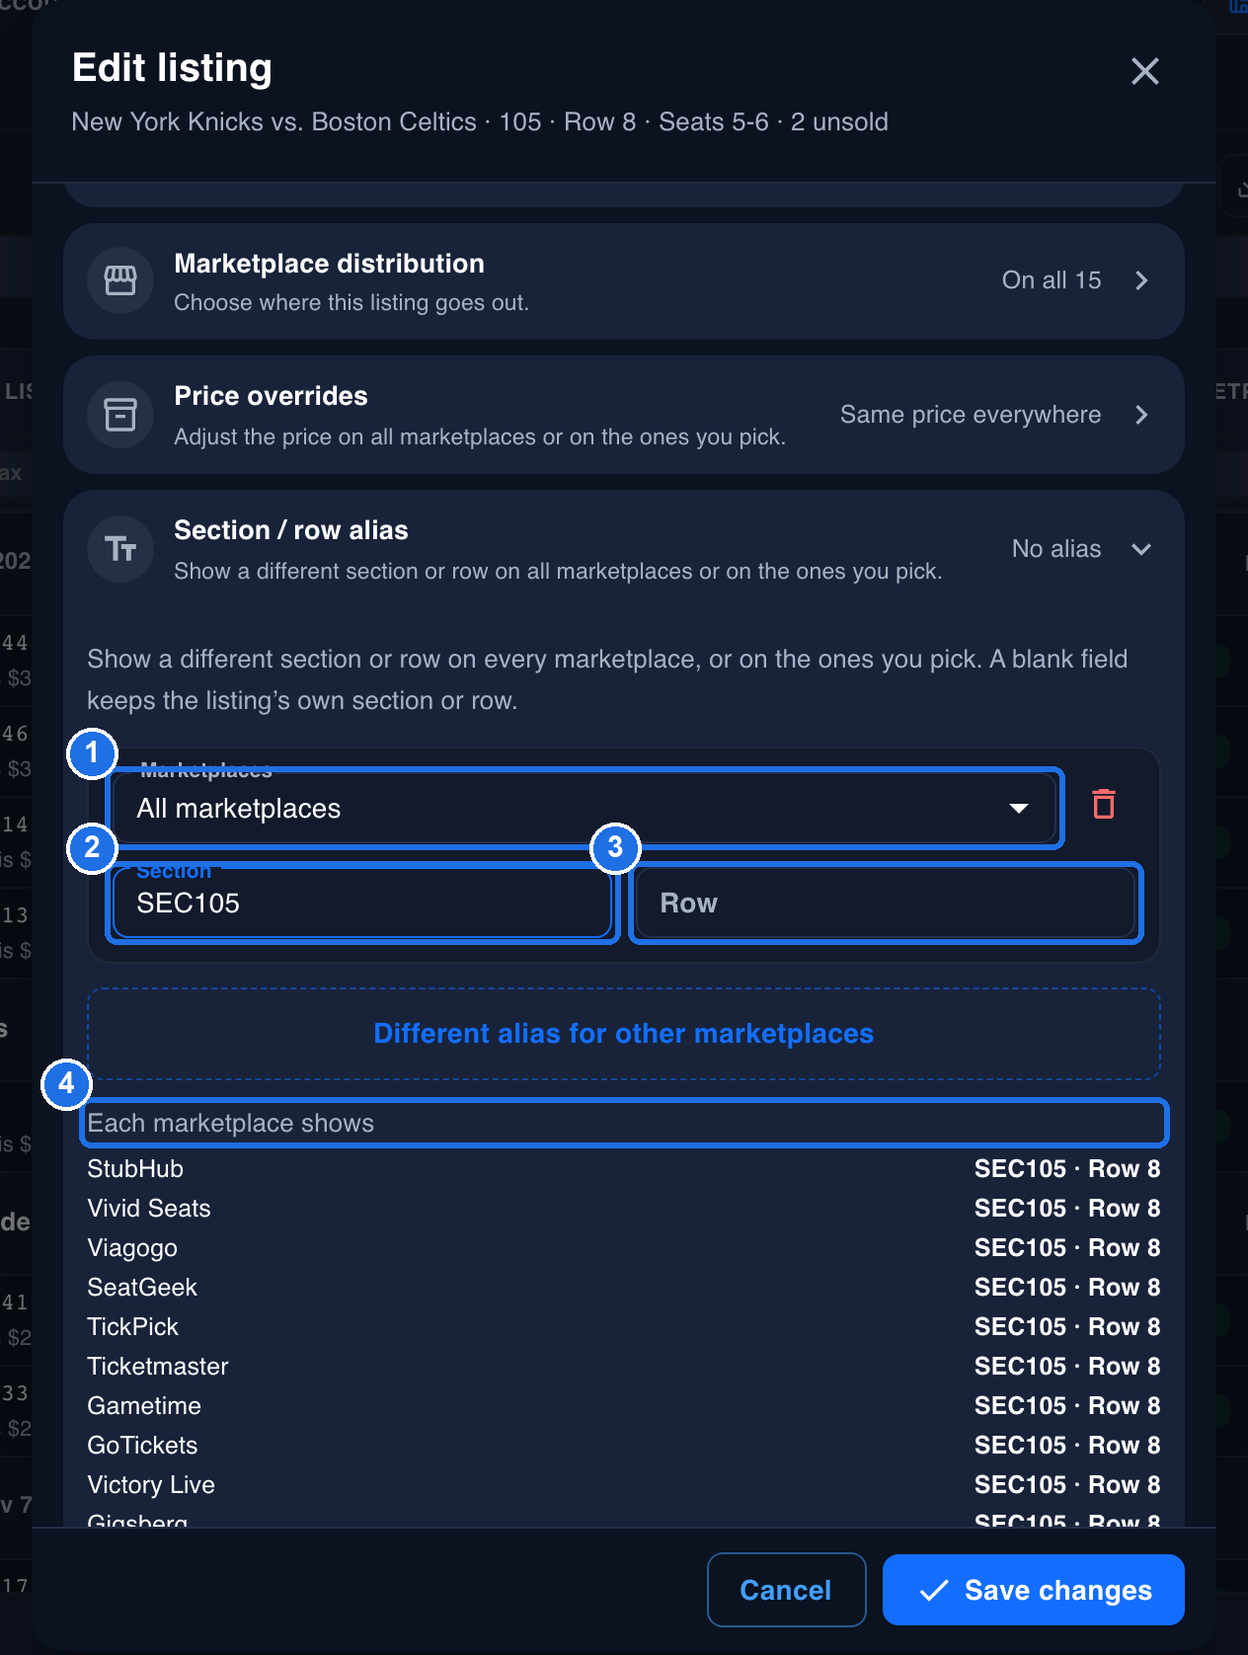Collapse Section / row alias via the down chevron
The width and height of the screenshot is (1248, 1655).
click(1141, 549)
